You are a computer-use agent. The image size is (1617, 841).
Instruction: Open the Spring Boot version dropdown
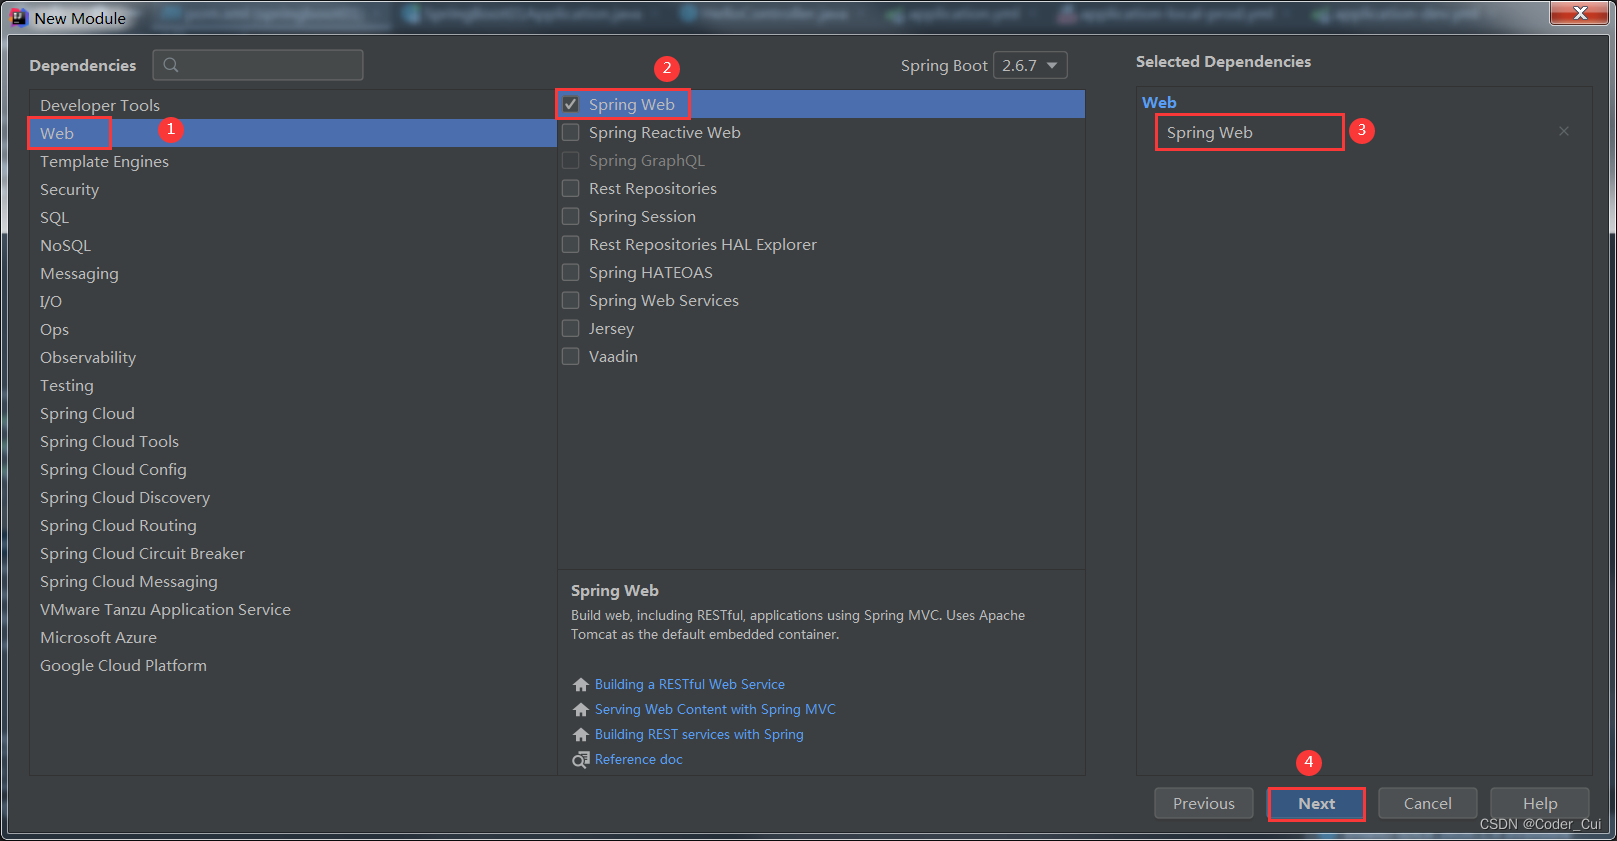1030,65
